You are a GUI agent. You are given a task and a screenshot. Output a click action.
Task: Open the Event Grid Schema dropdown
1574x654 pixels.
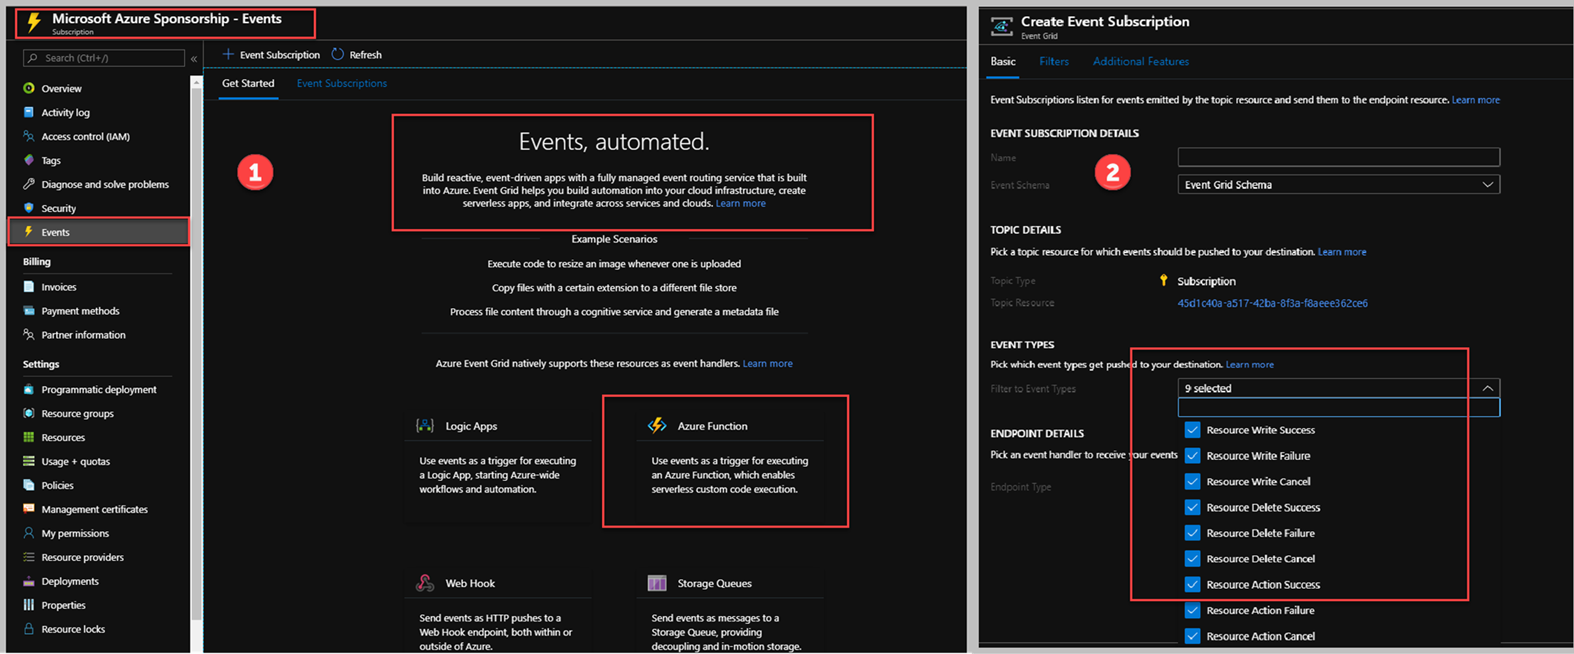pos(1339,185)
